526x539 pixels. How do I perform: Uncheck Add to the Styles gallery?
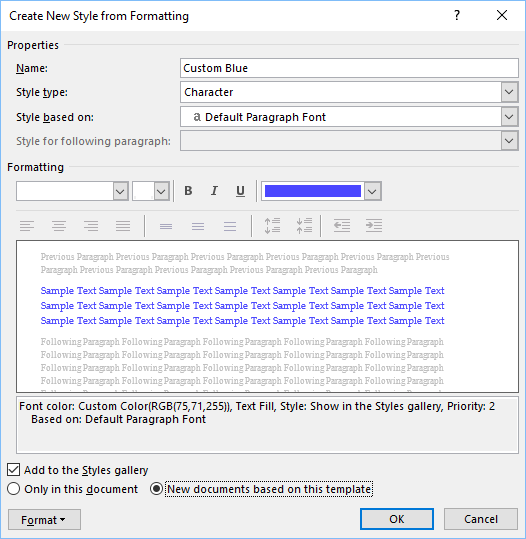tap(13, 470)
